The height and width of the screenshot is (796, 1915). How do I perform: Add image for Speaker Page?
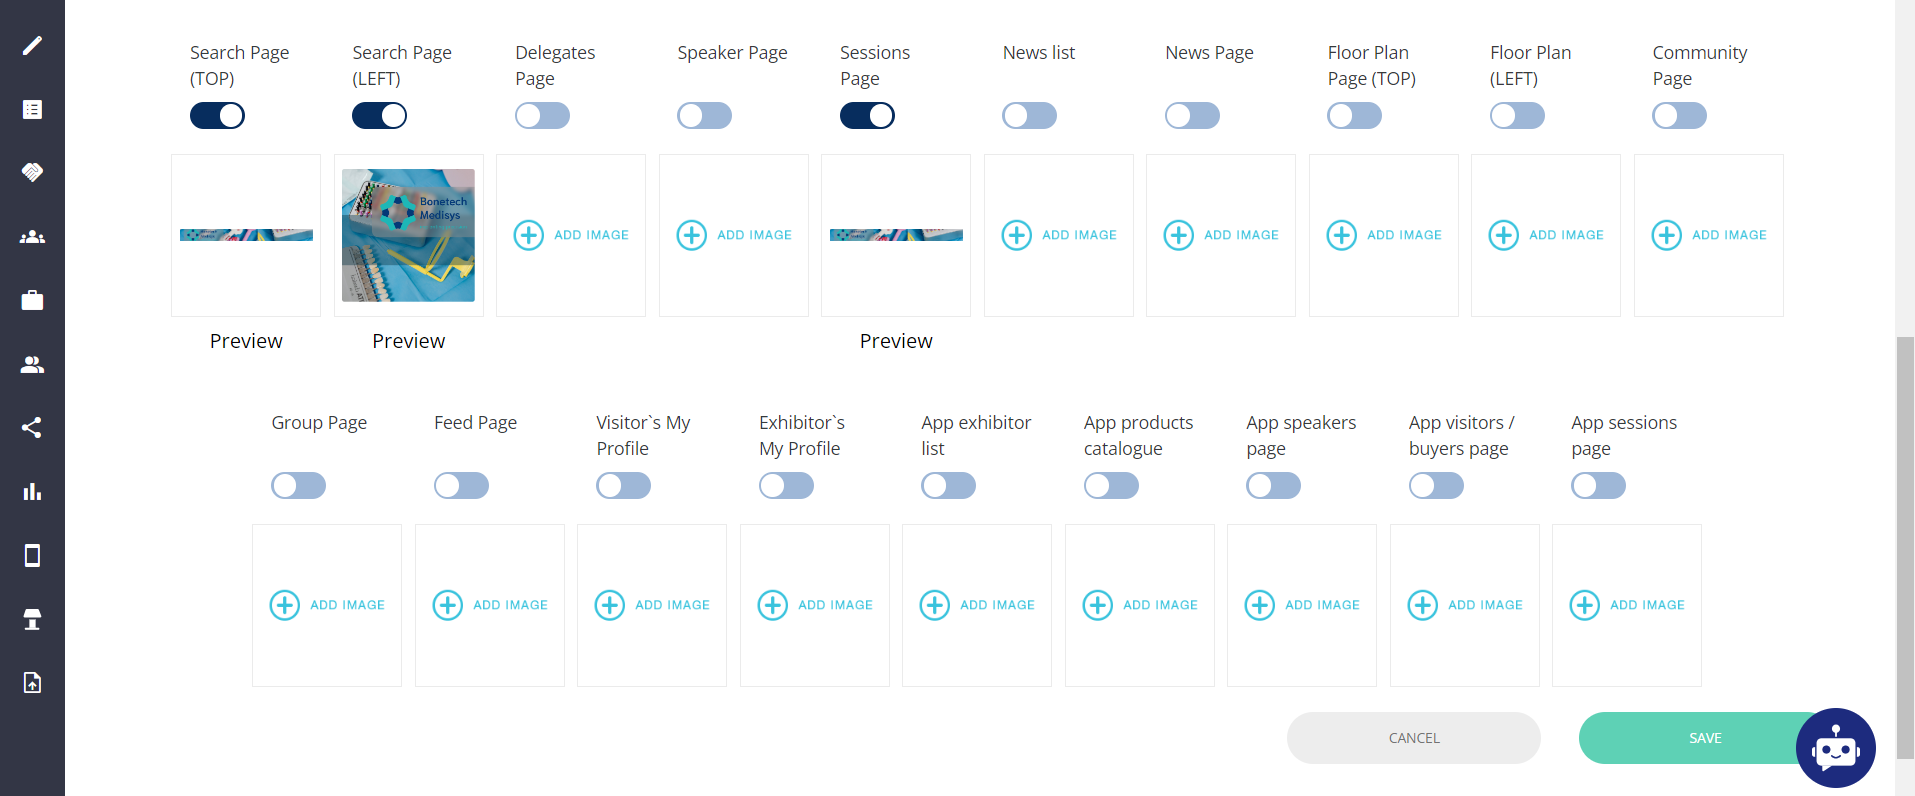pyautogui.click(x=734, y=235)
